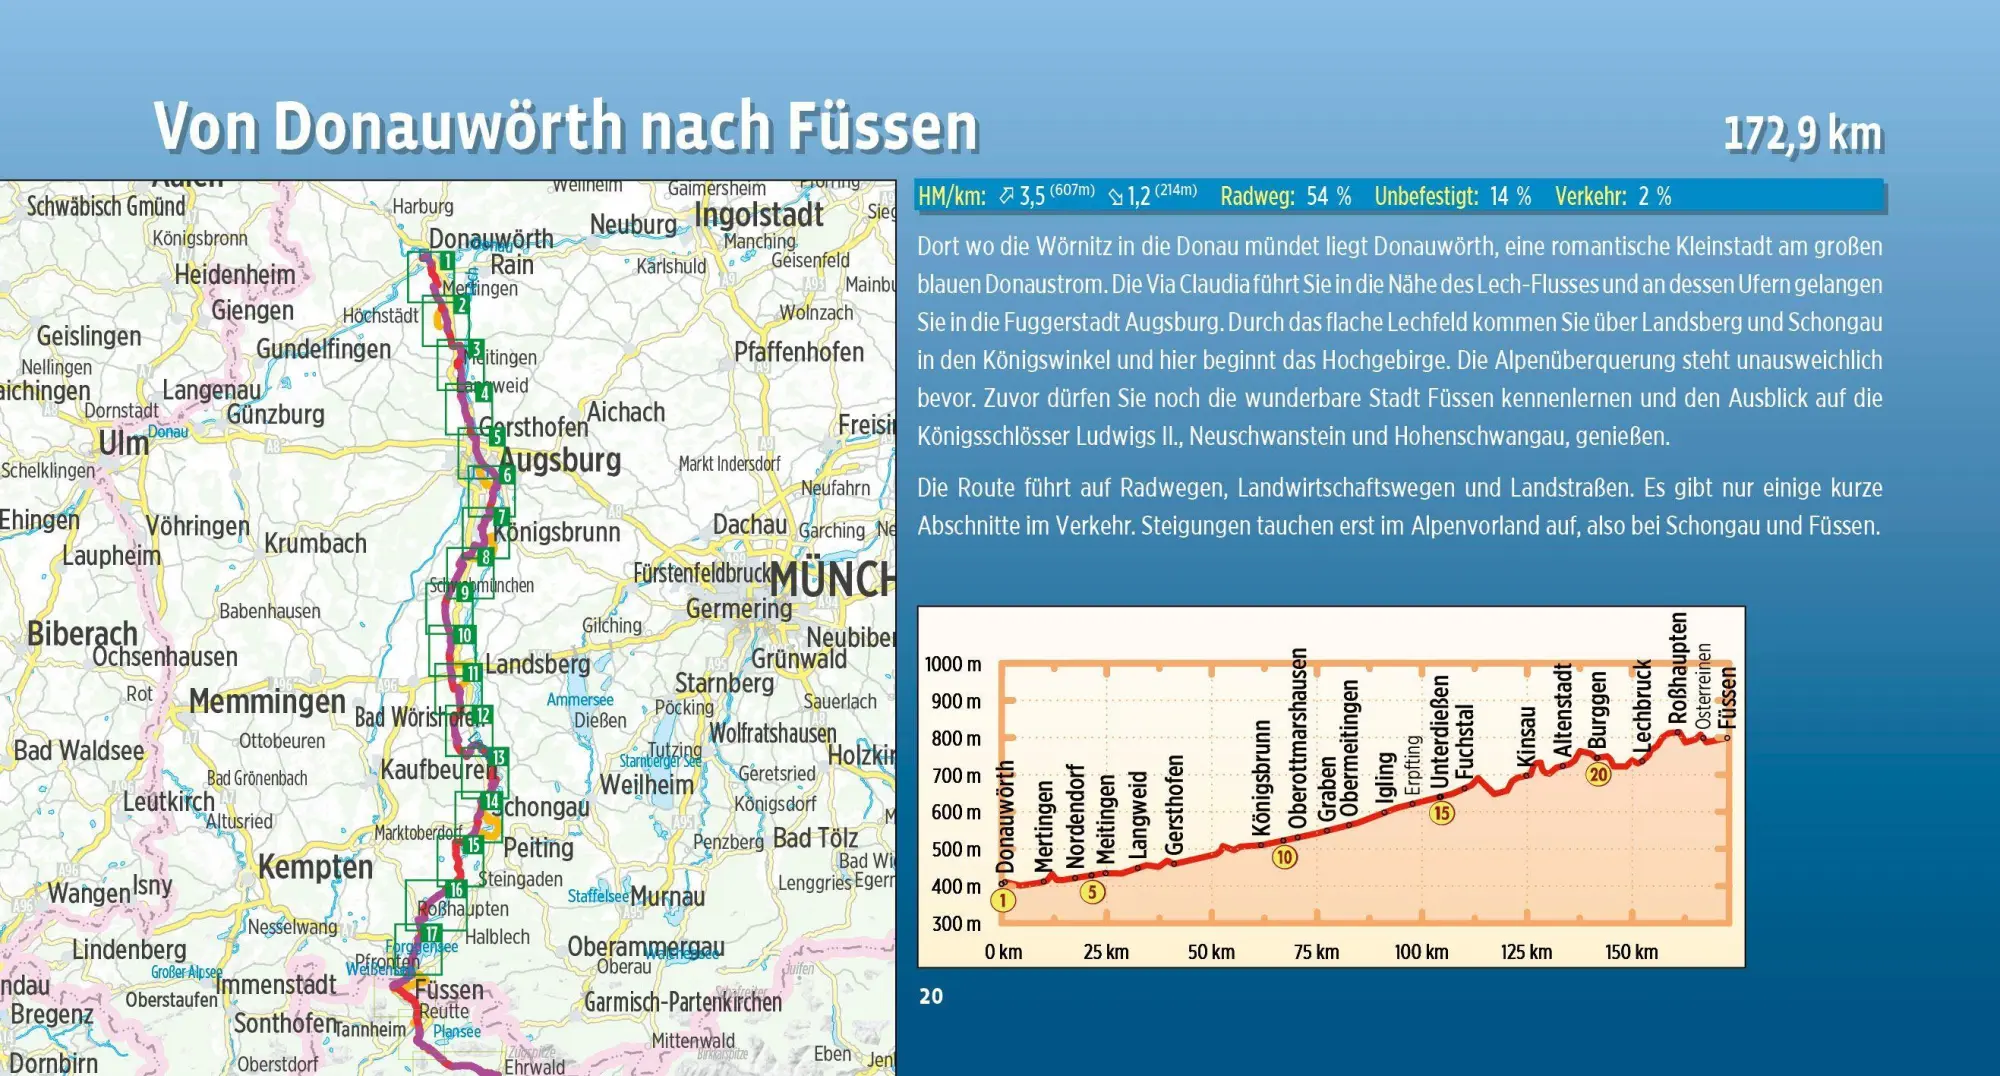Viewport: 2000px width, 1076px height.
Task: Click yellow profile marker 20 below Burggen
Action: click(1599, 774)
